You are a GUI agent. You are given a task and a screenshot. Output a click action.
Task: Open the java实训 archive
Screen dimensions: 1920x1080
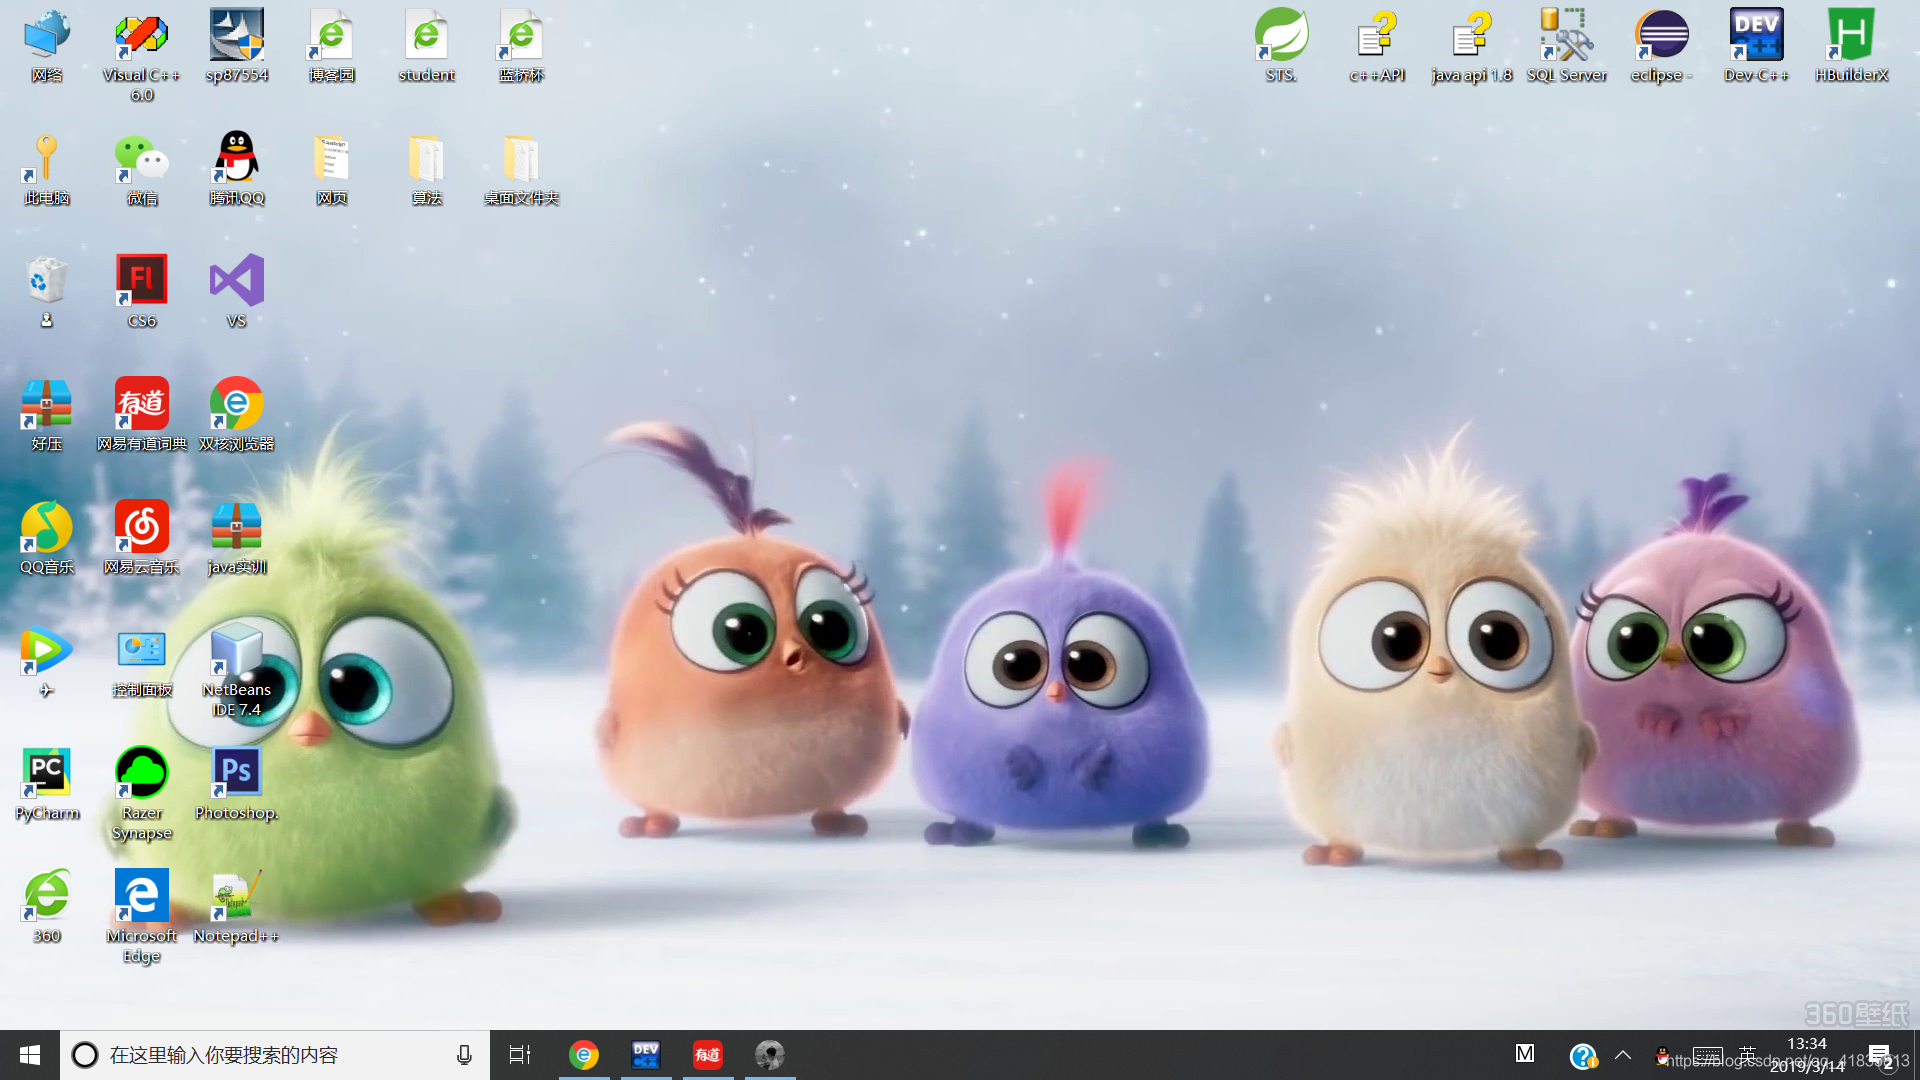tap(237, 539)
